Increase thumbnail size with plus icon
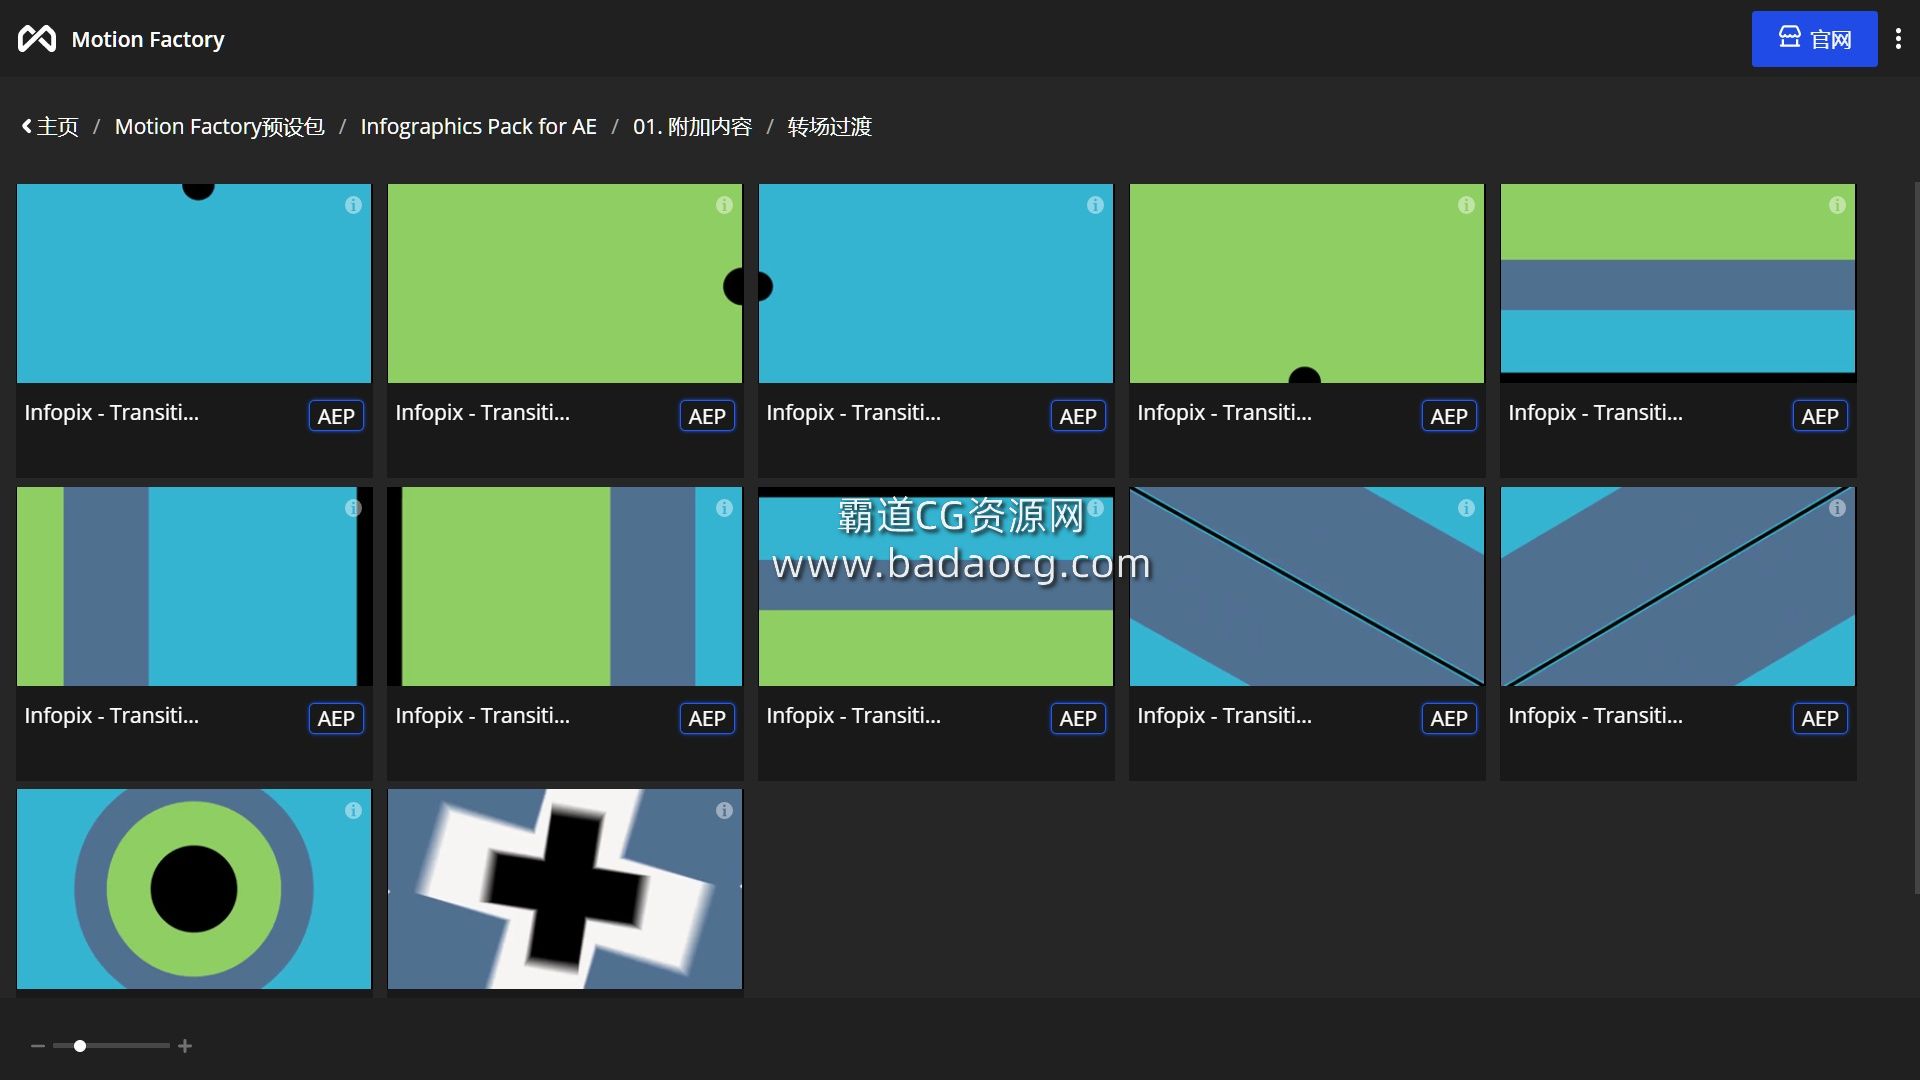Screen dimensions: 1920x1080 (x=185, y=1046)
